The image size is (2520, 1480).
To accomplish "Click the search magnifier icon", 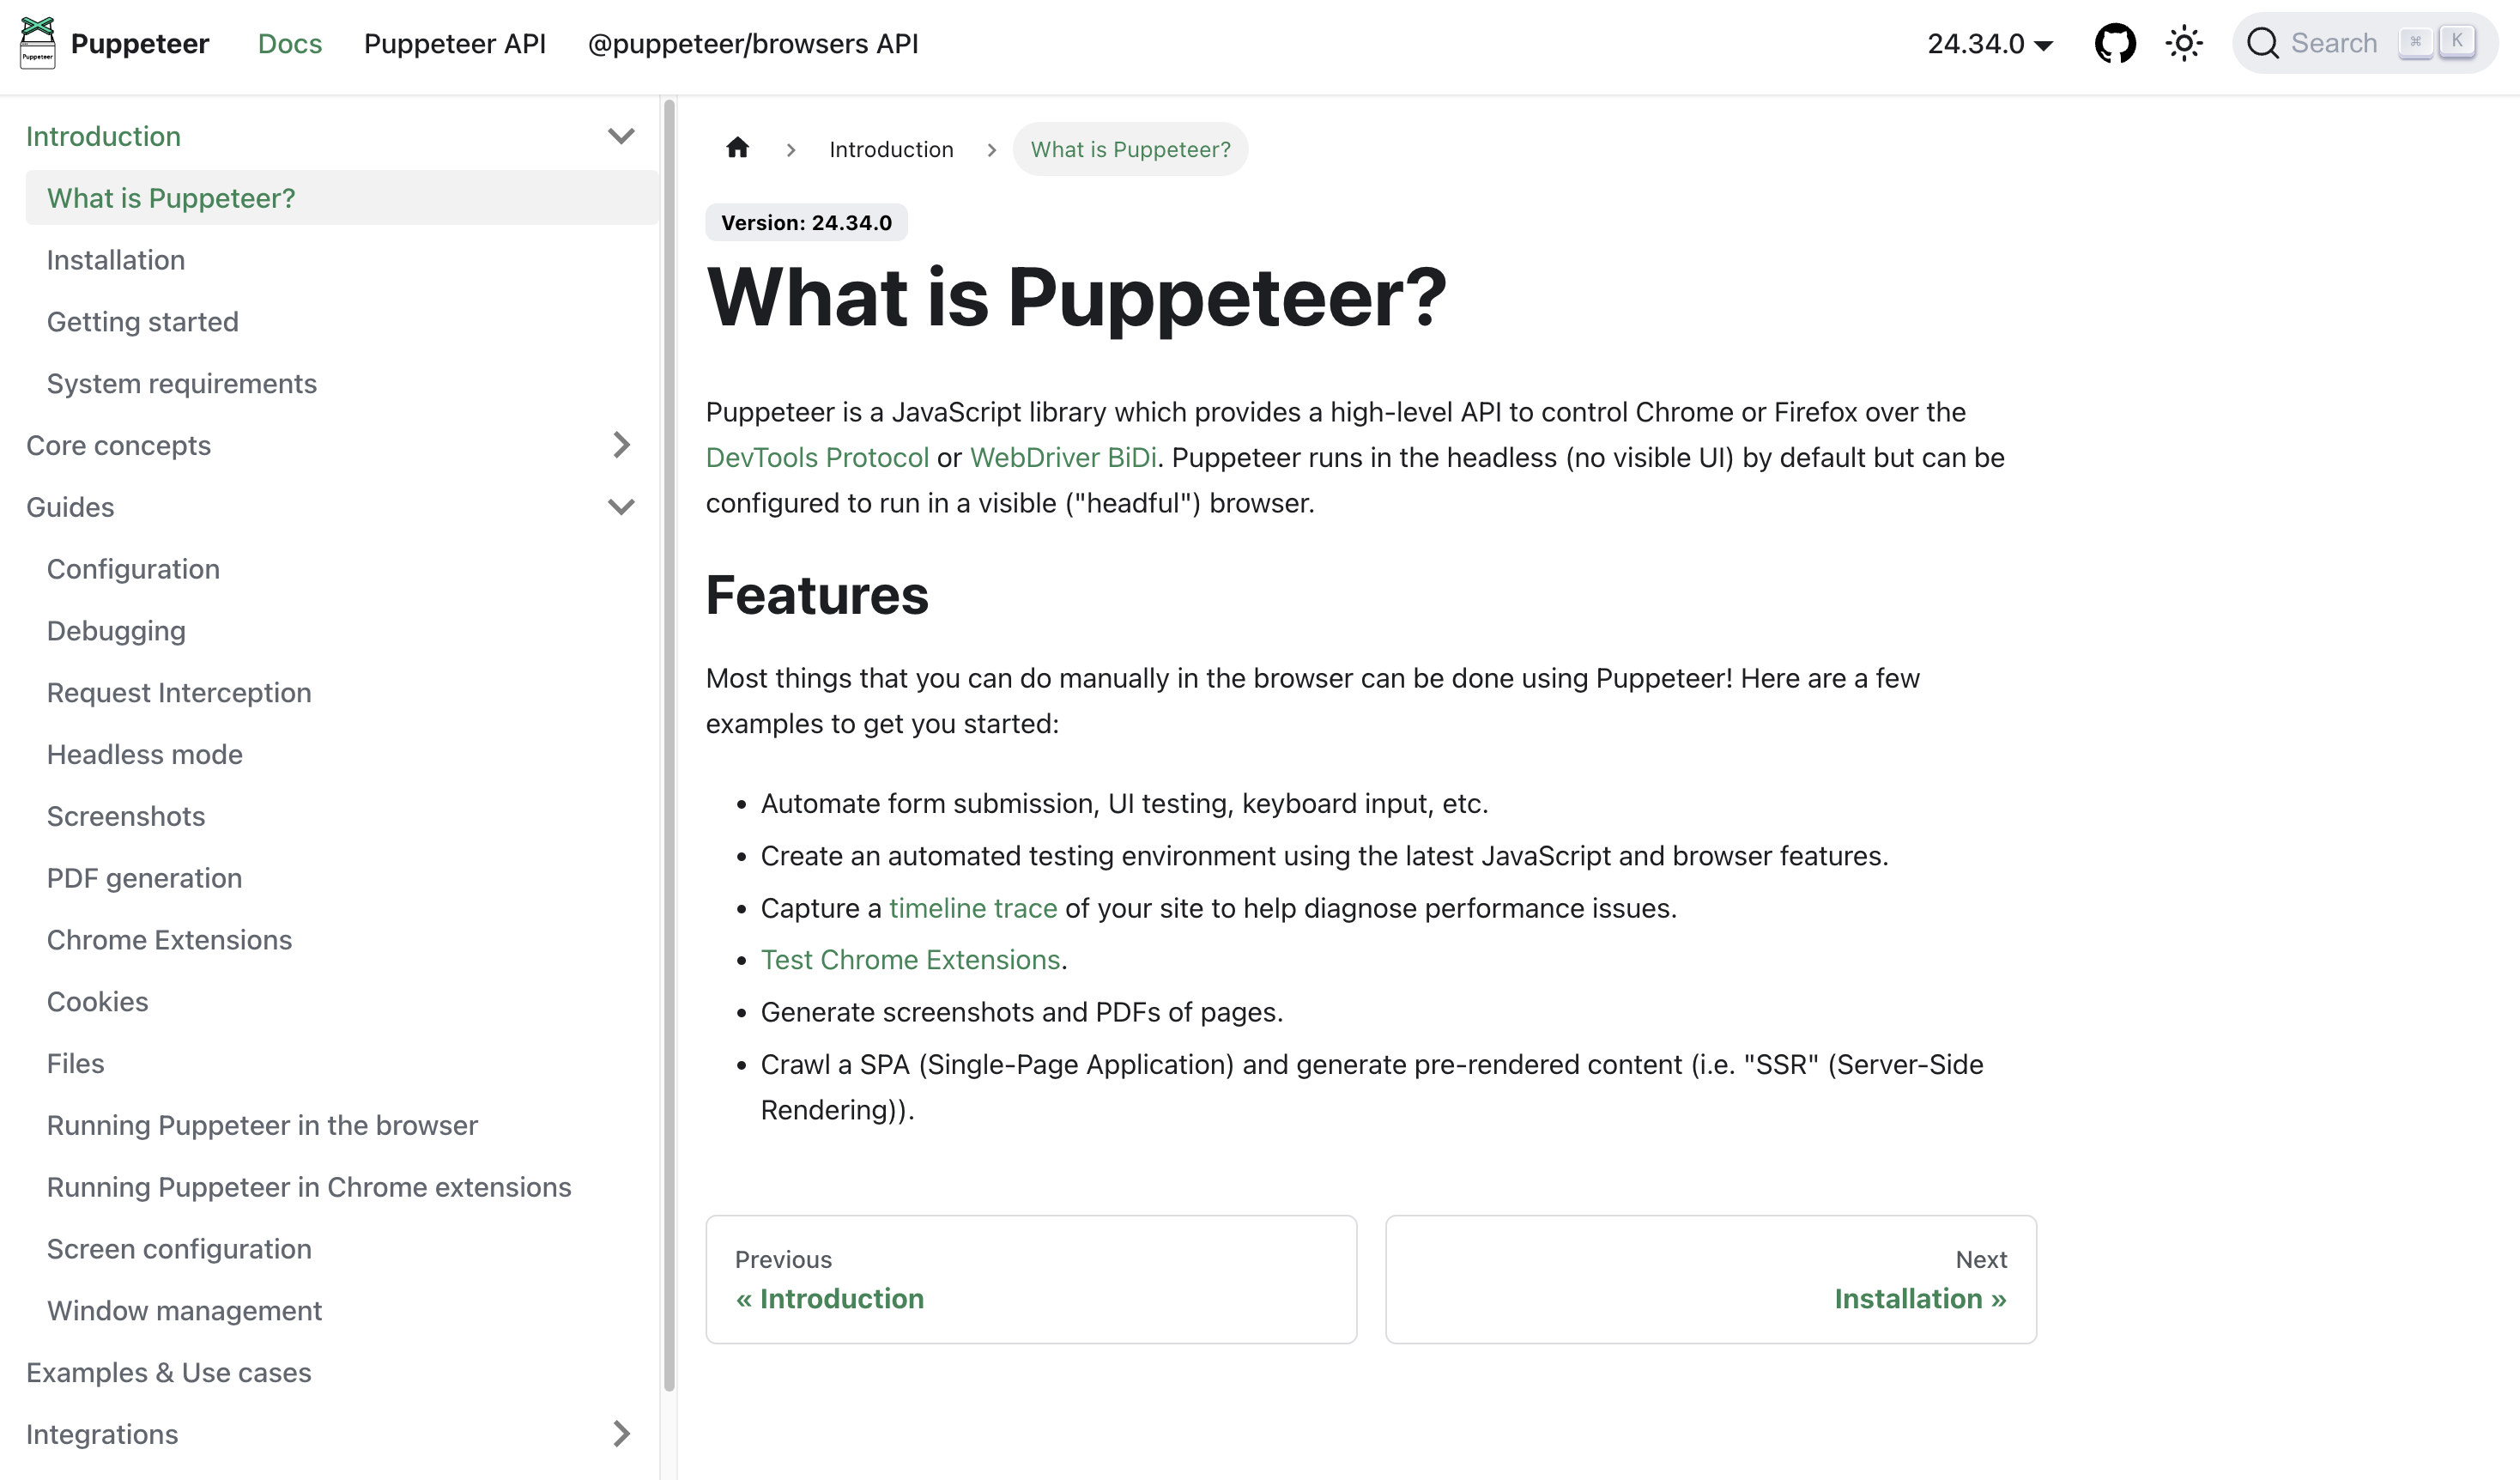I will (x=2264, y=42).
